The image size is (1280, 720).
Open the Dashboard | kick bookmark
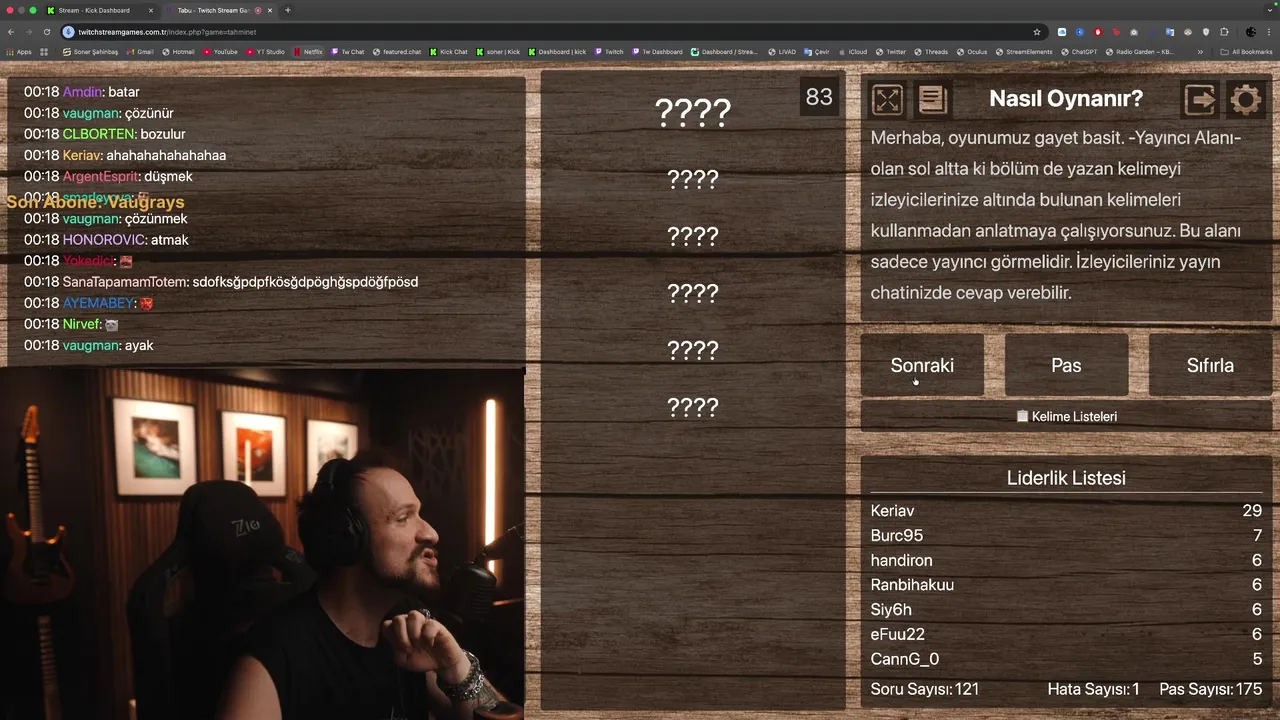[x=557, y=52]
